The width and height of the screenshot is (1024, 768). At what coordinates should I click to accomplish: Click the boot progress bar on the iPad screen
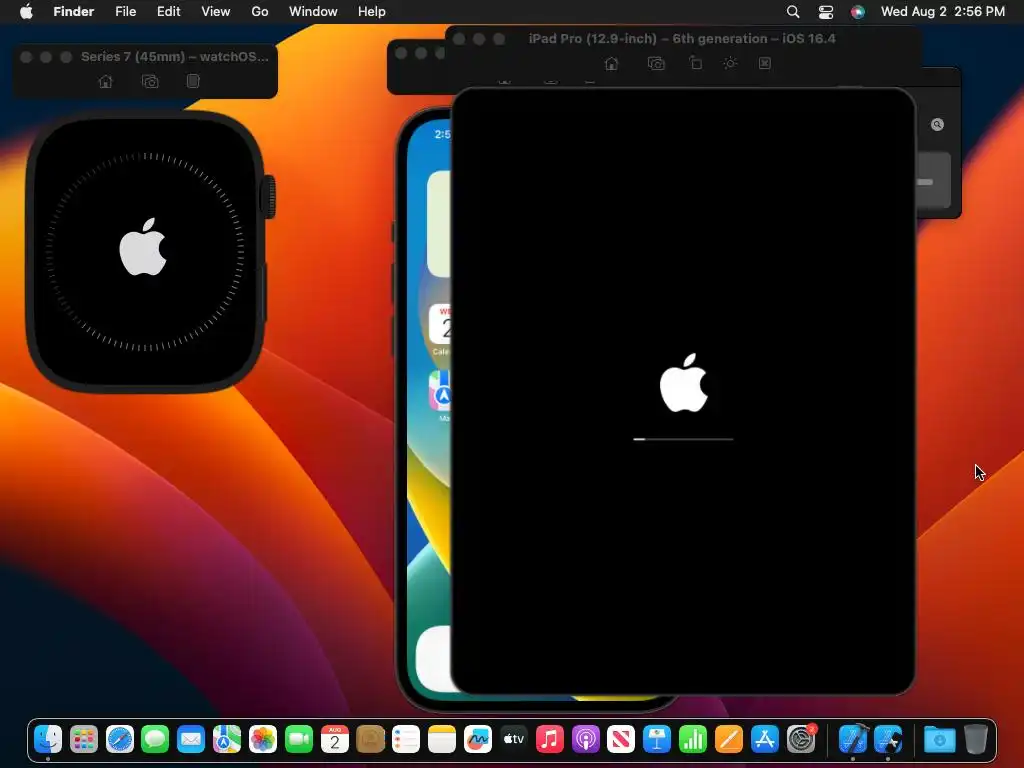(683, 439)
